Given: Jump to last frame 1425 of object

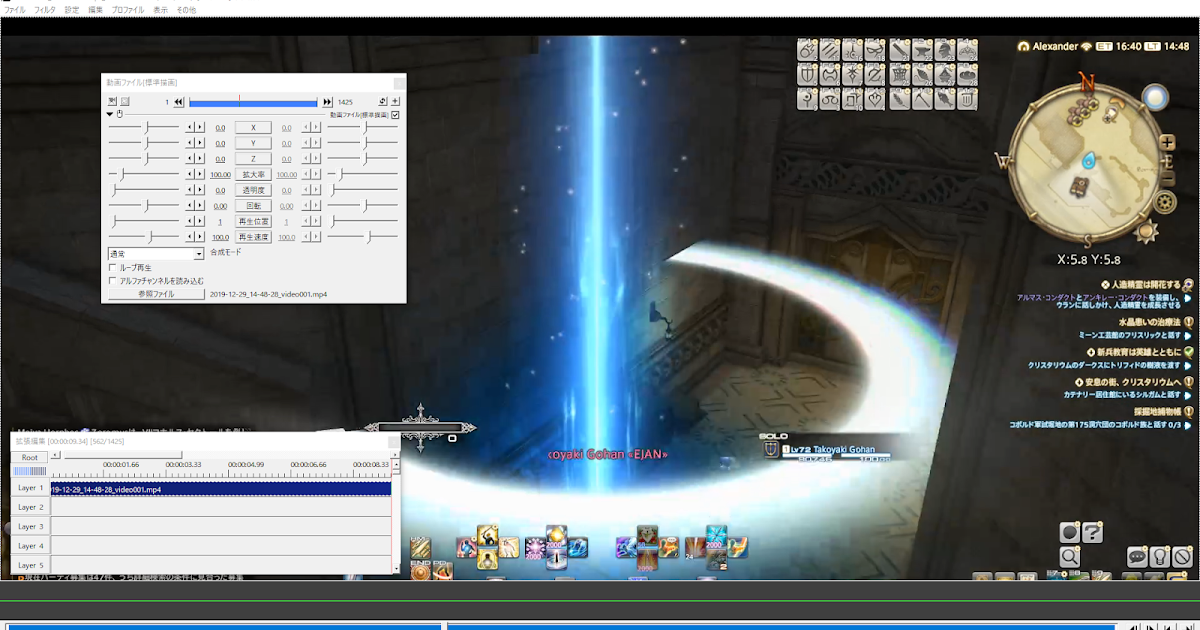Looking at the screenshot, I should pyautogui.click(x=327, y=102).
